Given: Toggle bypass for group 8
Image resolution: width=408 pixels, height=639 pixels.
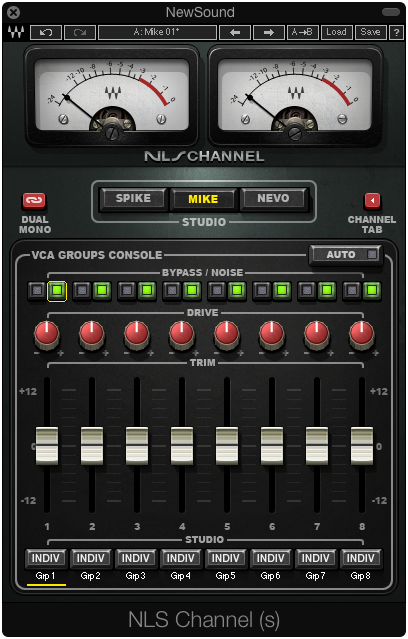Looking at the screenshot, I should pyautogui.click(x=352, y=291).
